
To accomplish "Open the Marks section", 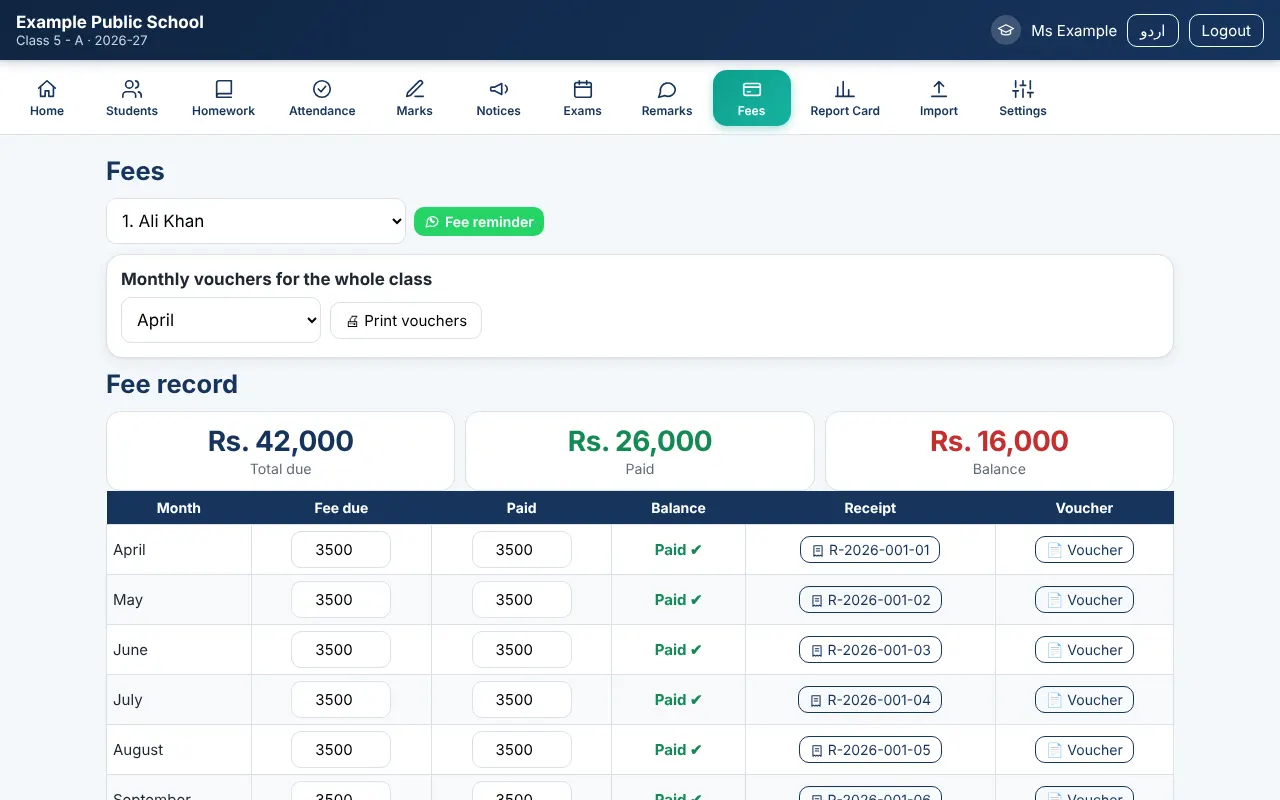I will coord(414,98).
